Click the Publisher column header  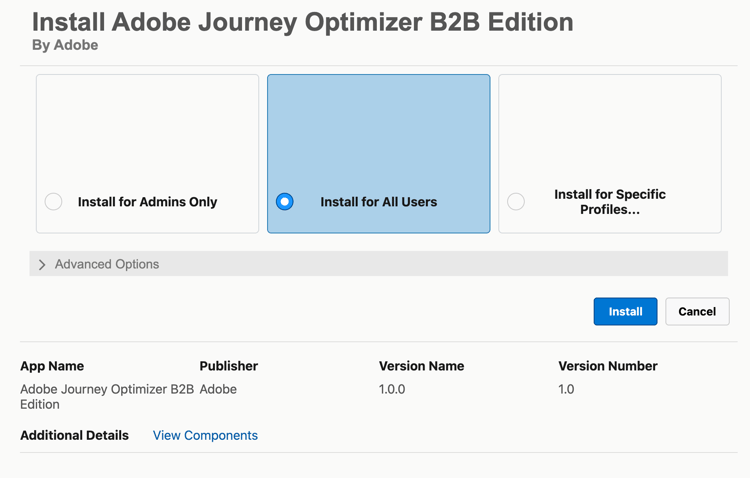pos(228,366)
